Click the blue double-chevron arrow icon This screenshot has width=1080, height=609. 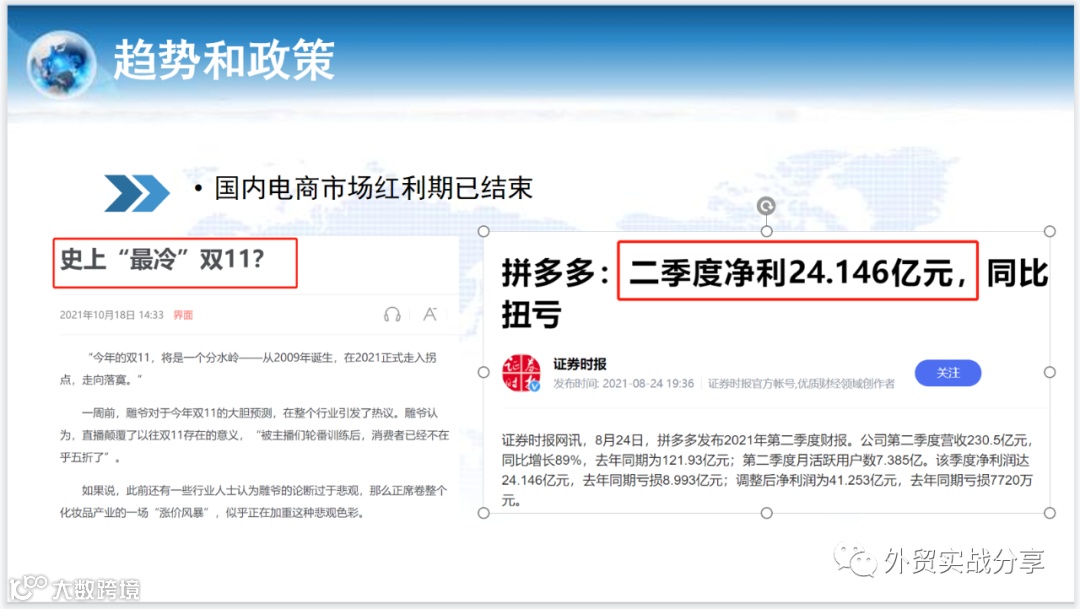(136, 193)
